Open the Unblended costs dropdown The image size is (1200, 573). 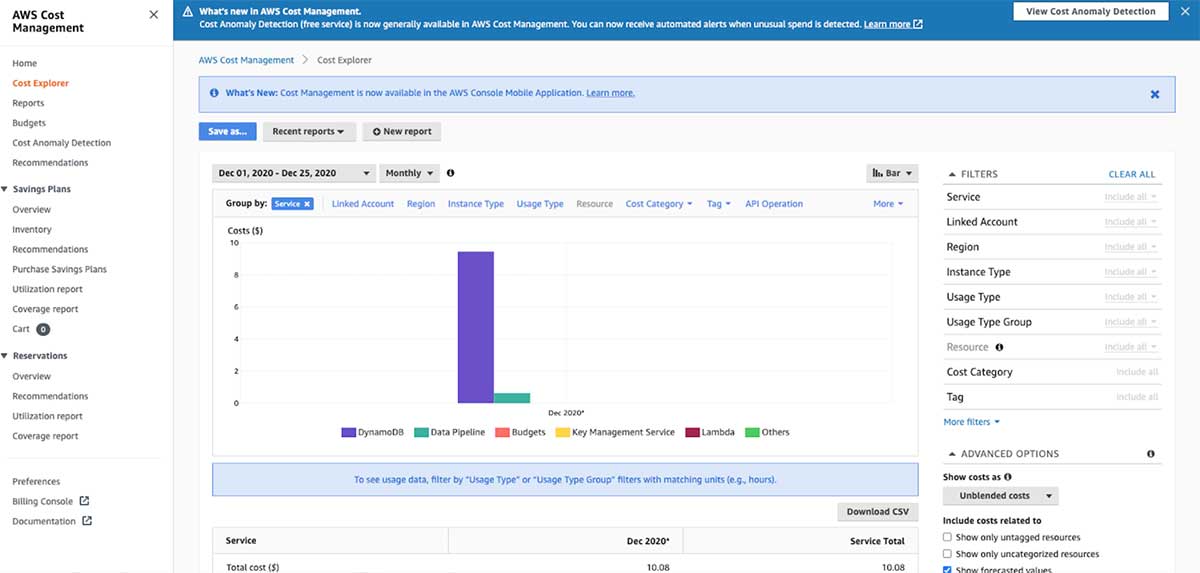(1001, 496)
